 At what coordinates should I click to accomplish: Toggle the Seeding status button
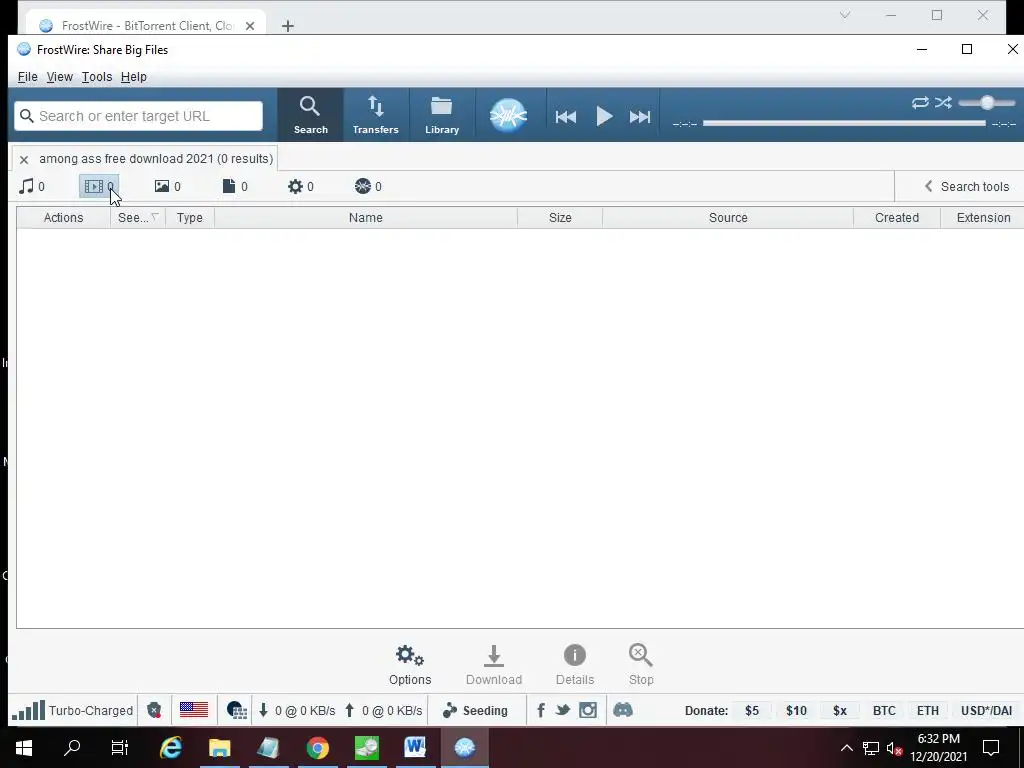[475, 711]
